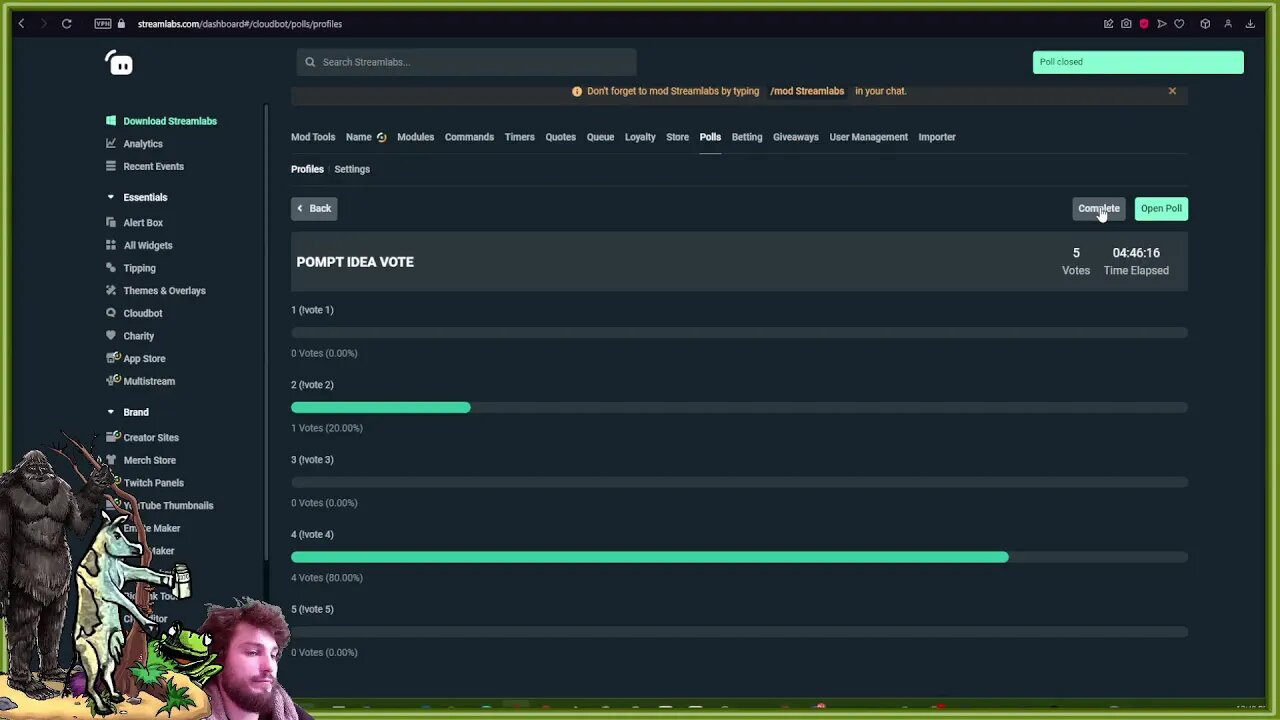1280x720 pixels.
Task: Click the POMPT IDEA VOTE poll title
Action: [x=355, y=262]
